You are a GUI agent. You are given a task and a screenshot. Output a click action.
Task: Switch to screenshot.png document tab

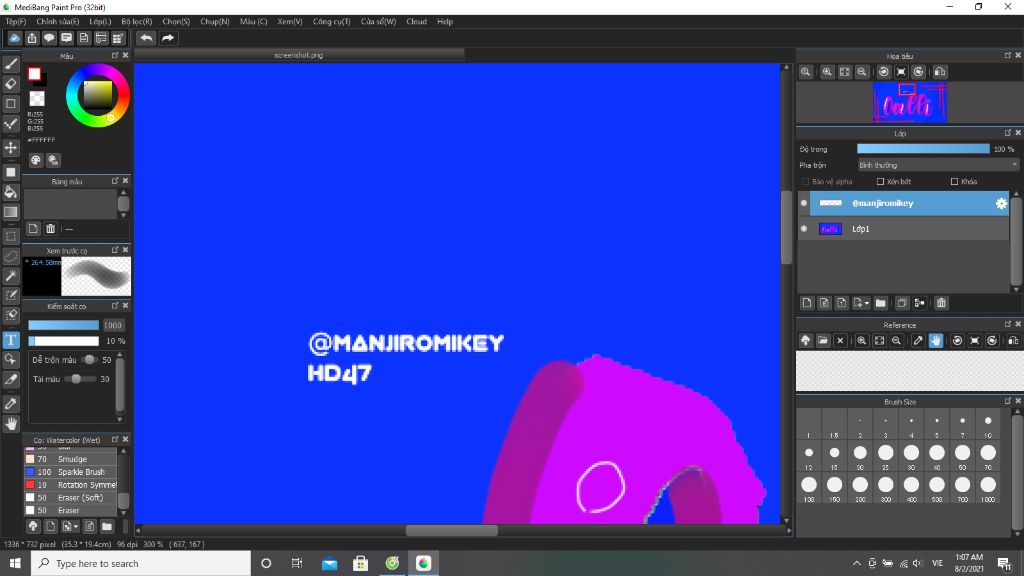tap(299, 56)
